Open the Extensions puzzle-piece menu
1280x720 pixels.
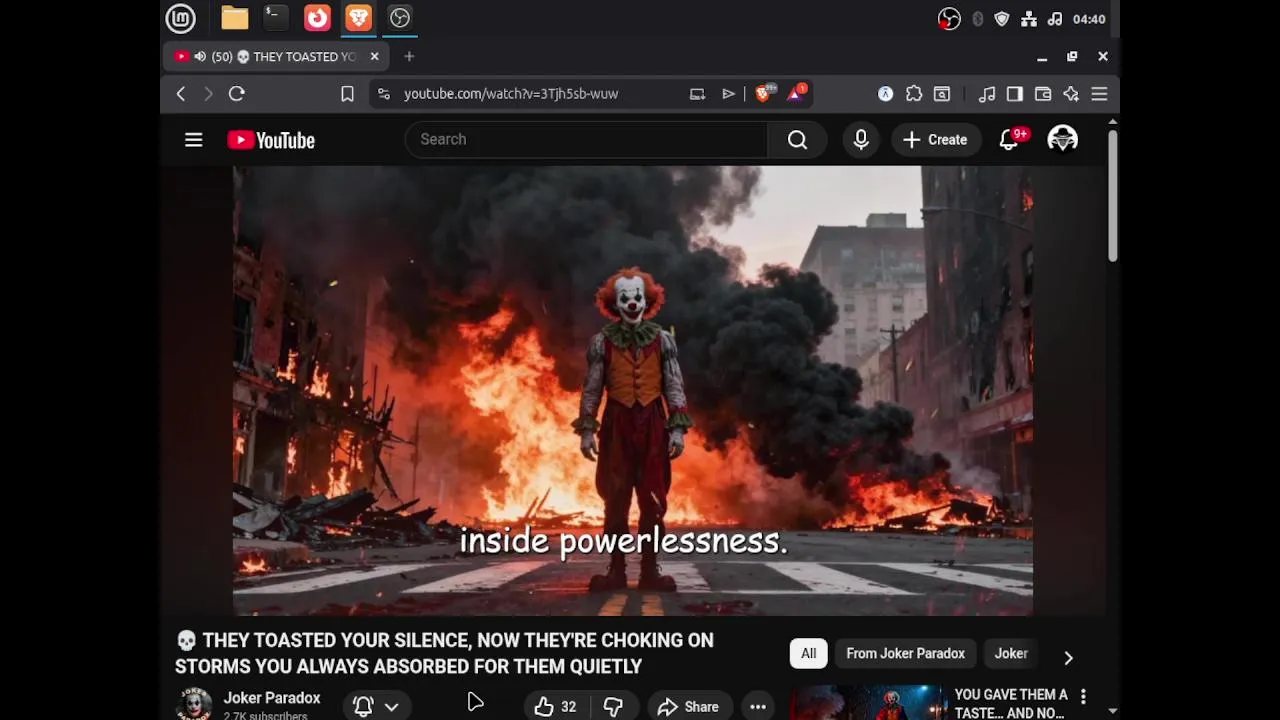point(914,94)
